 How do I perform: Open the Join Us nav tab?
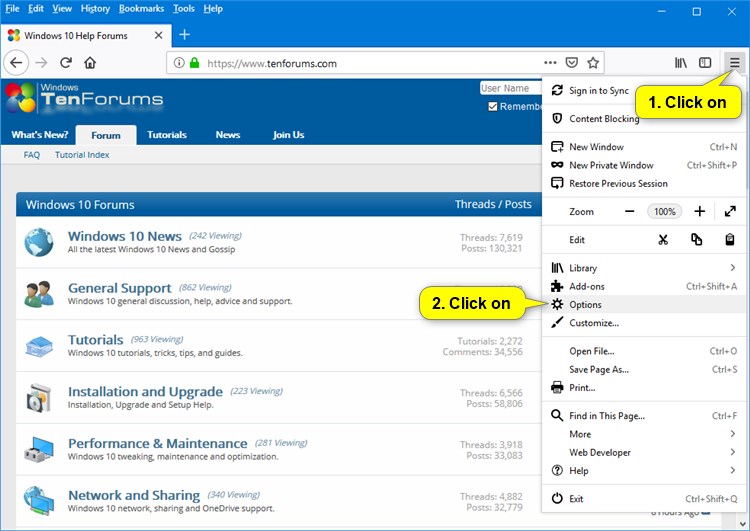288,135
